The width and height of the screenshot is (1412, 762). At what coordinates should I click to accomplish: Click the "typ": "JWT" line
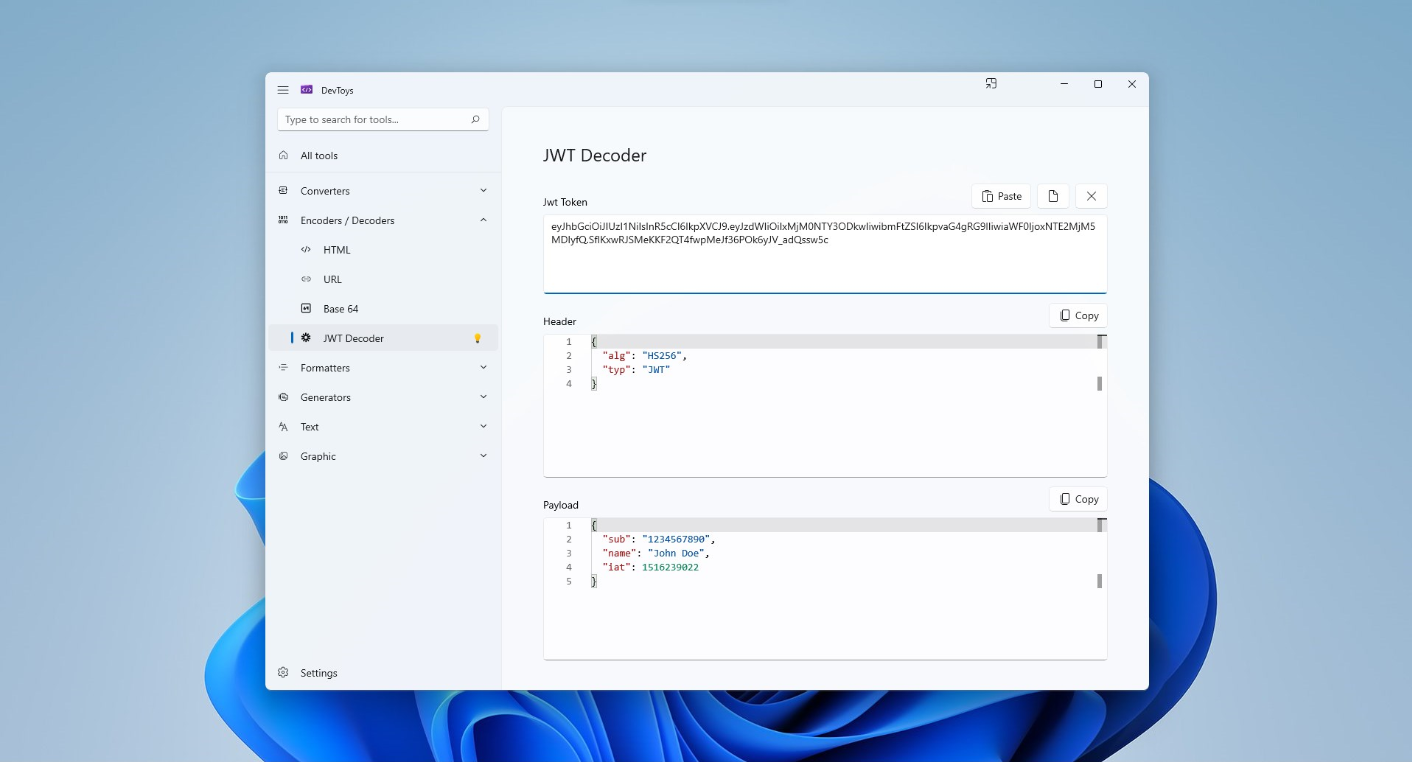click(x=636, y=370)
